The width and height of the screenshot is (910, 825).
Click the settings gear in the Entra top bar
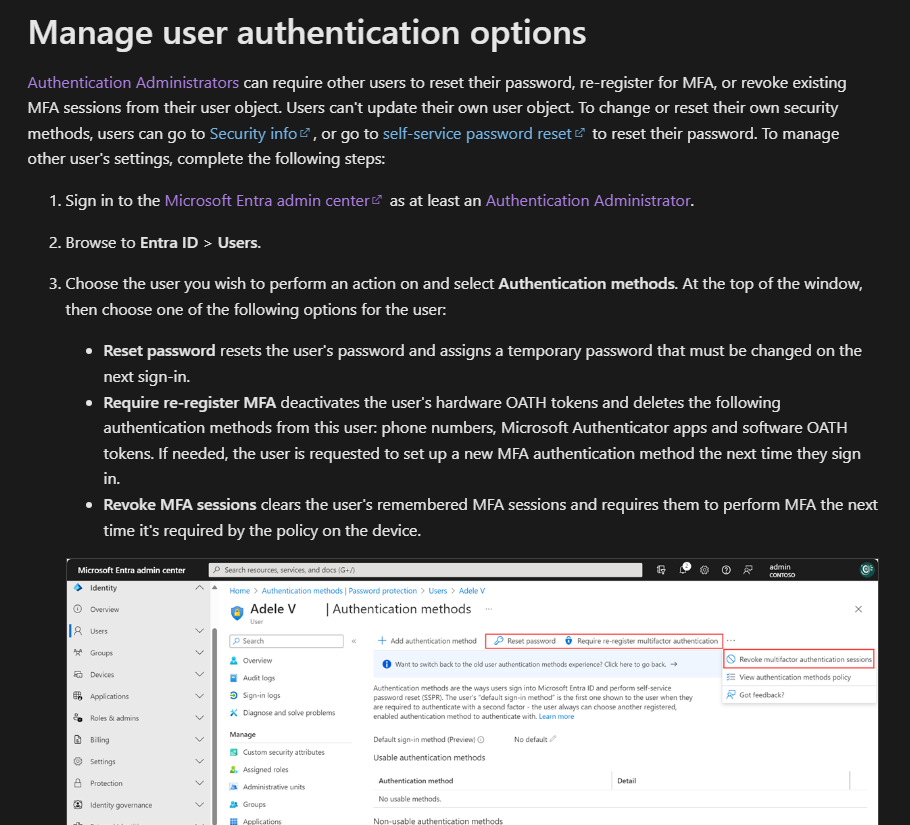point(704,569)
